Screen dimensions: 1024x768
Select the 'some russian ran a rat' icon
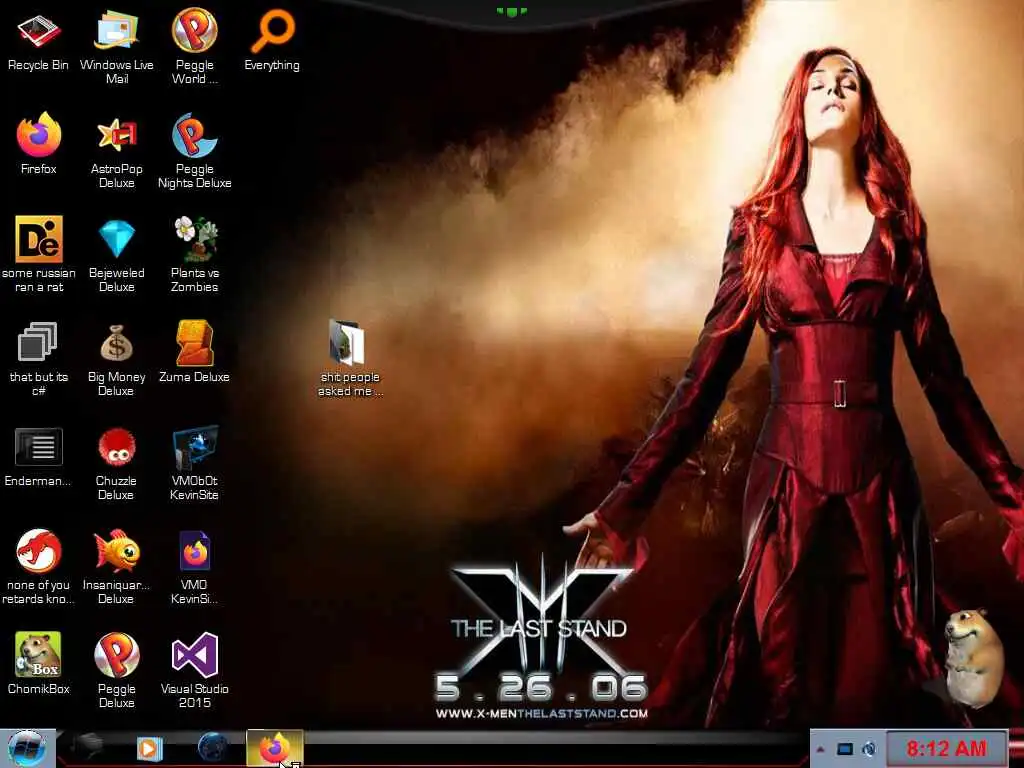39,255
